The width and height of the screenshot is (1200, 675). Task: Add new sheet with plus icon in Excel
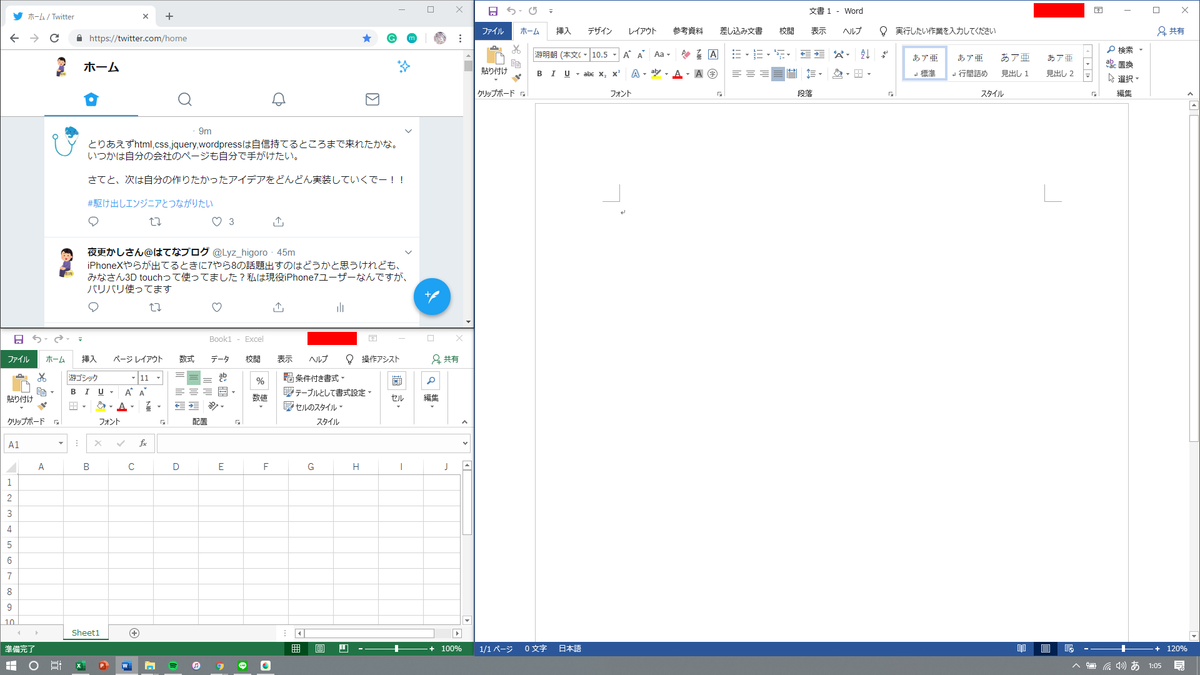(x=134, y=633)
